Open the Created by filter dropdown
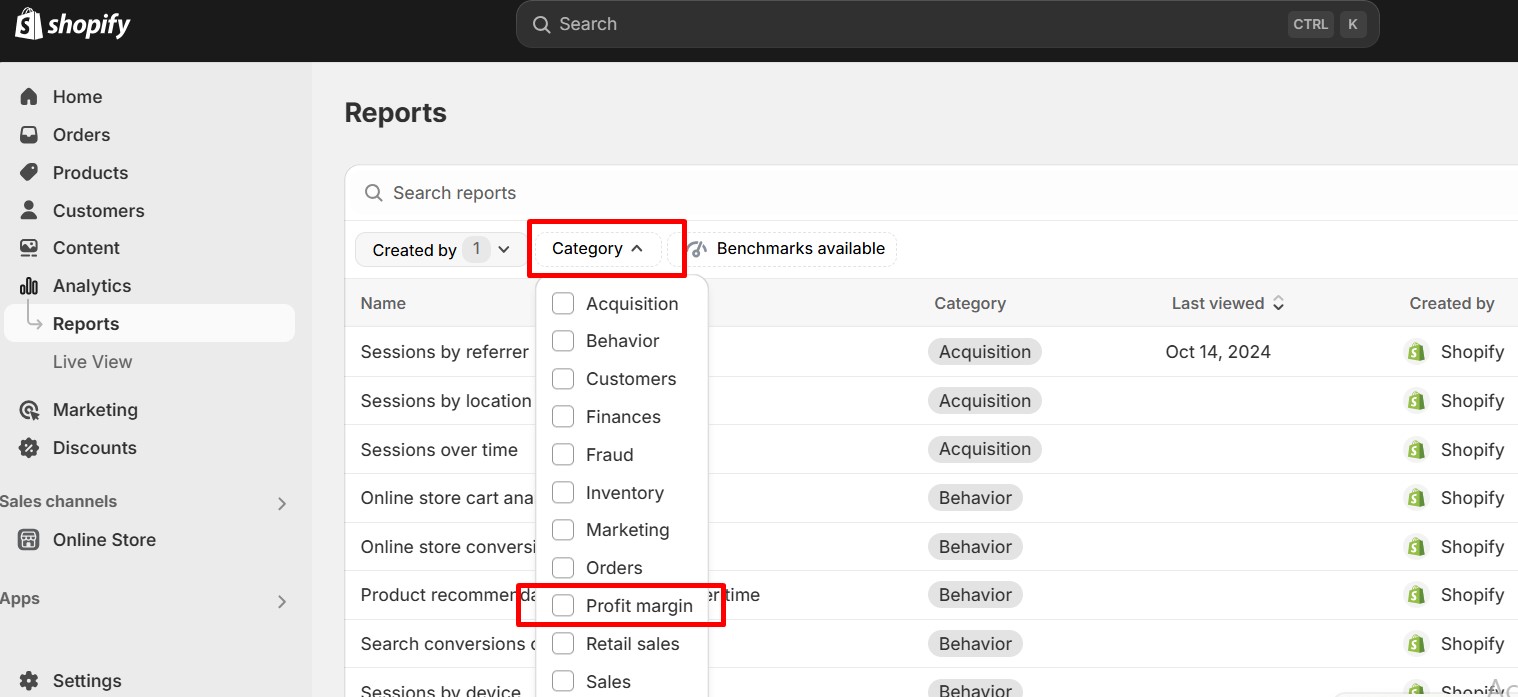1518x697 pixels. pos(440,250)
